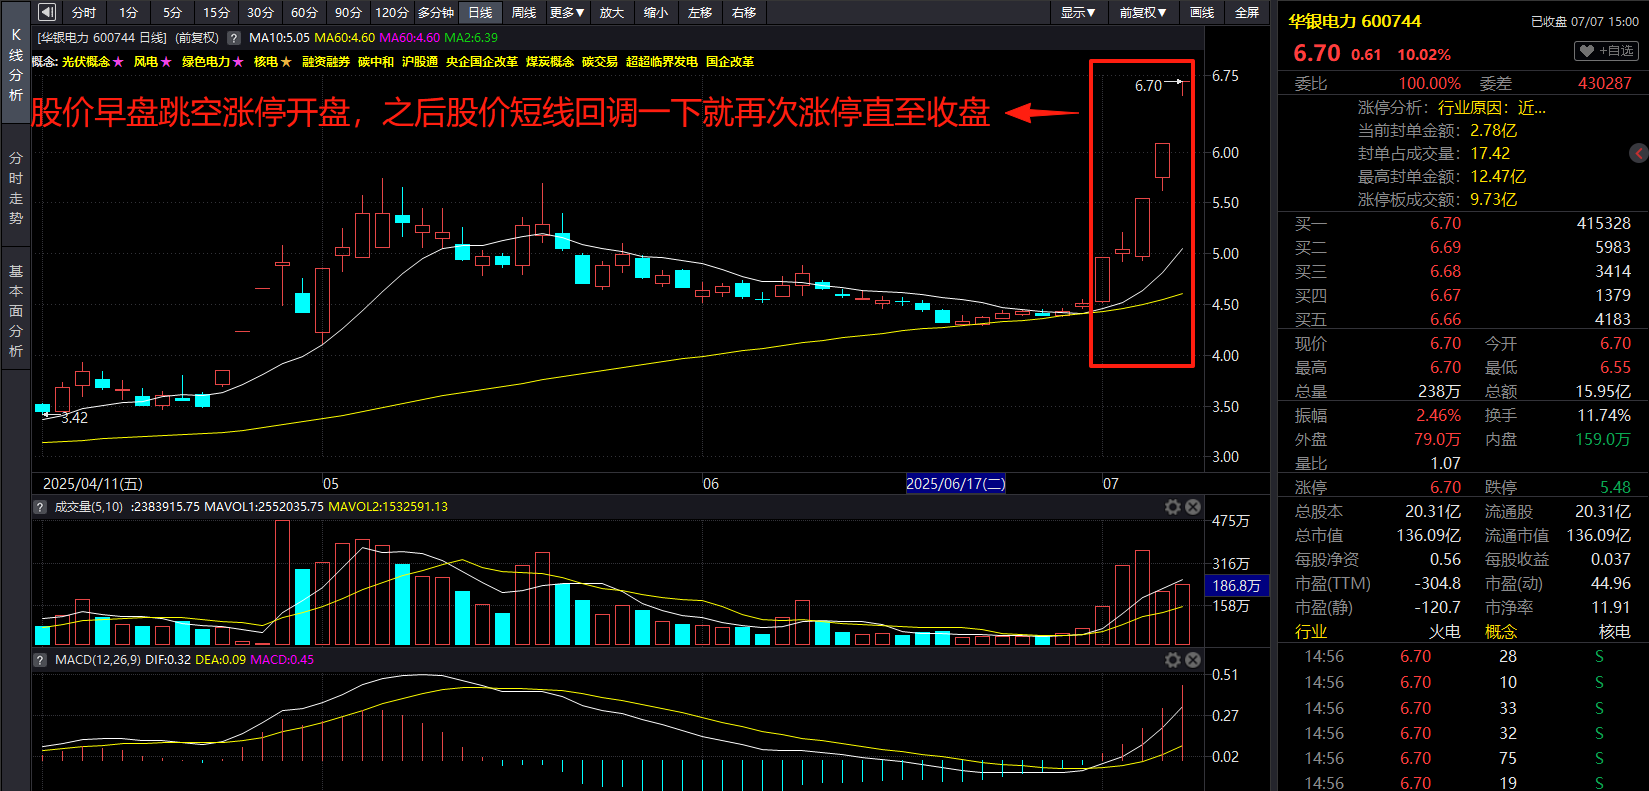The image size is (1649, 791).
Task: Collapse the left panel with the speaker-arrow icon
Action: (47, 12)
